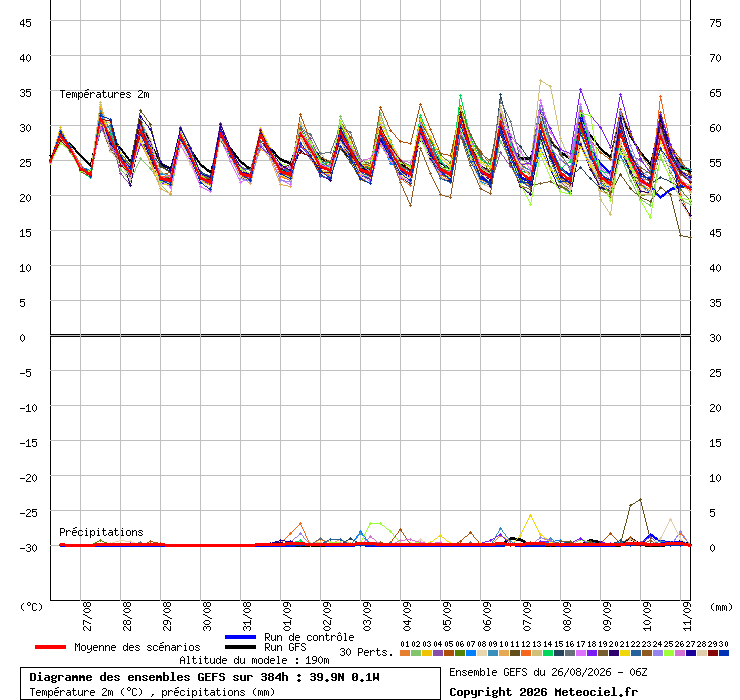740x700 pixels.
Task: Click the perturbation 15 dark navy-teal swatch
Action: (x=559, y=653)
